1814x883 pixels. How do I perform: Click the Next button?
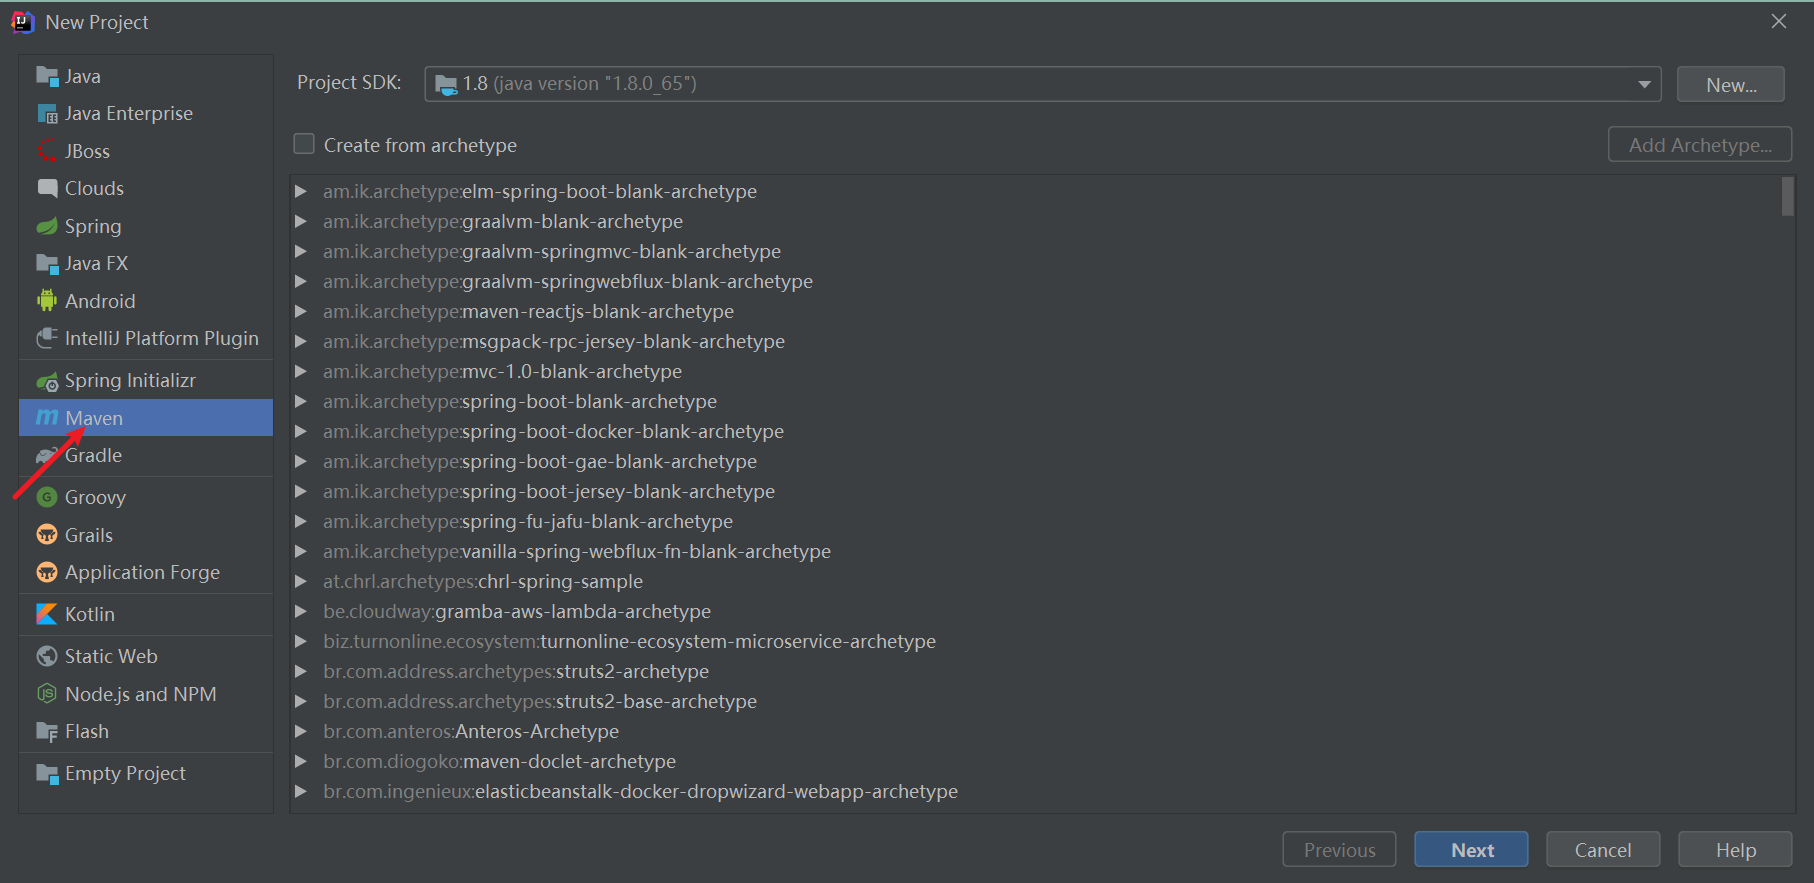click(1471, 849)
